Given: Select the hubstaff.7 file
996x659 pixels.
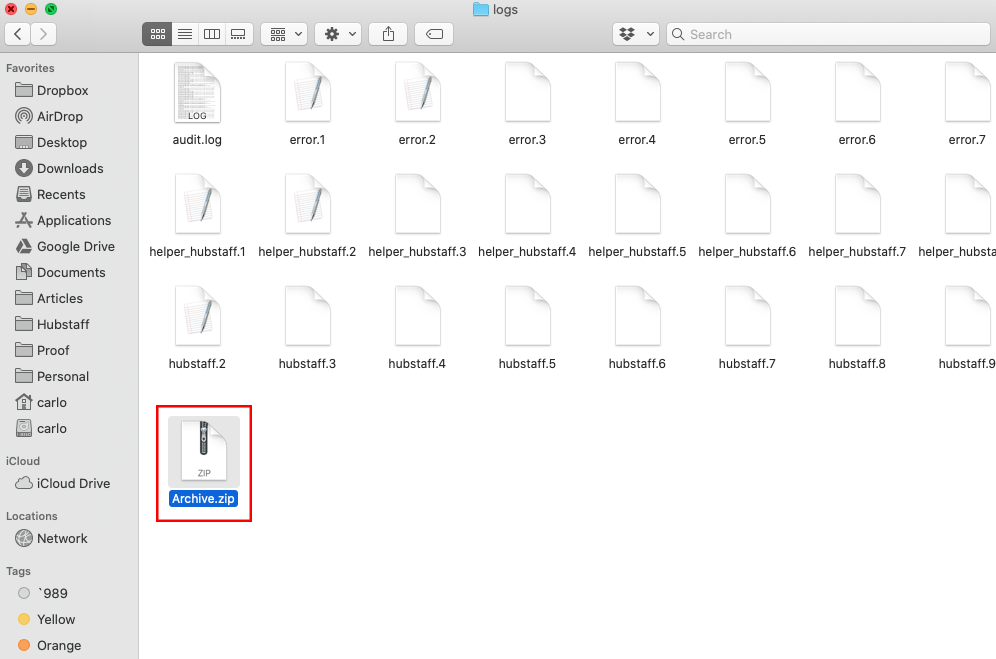Looking at the screenshot, I should pyautogui.click(x=747, y=329).
